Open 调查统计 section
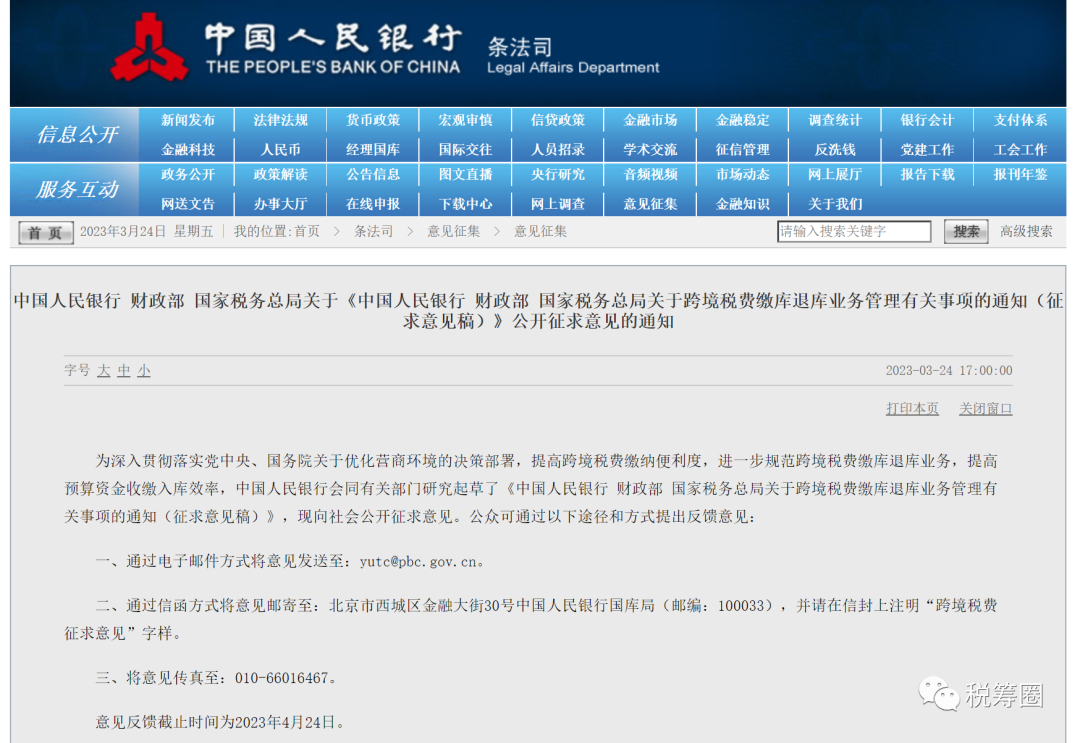This screenshot has width=1080, height=743. tap(835, 121)
